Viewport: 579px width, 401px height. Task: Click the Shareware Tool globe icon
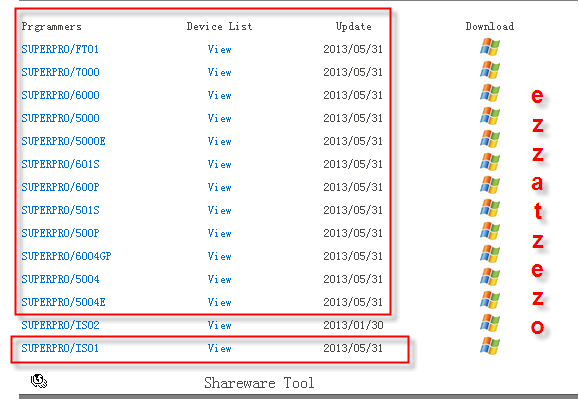tap(39, 381)
